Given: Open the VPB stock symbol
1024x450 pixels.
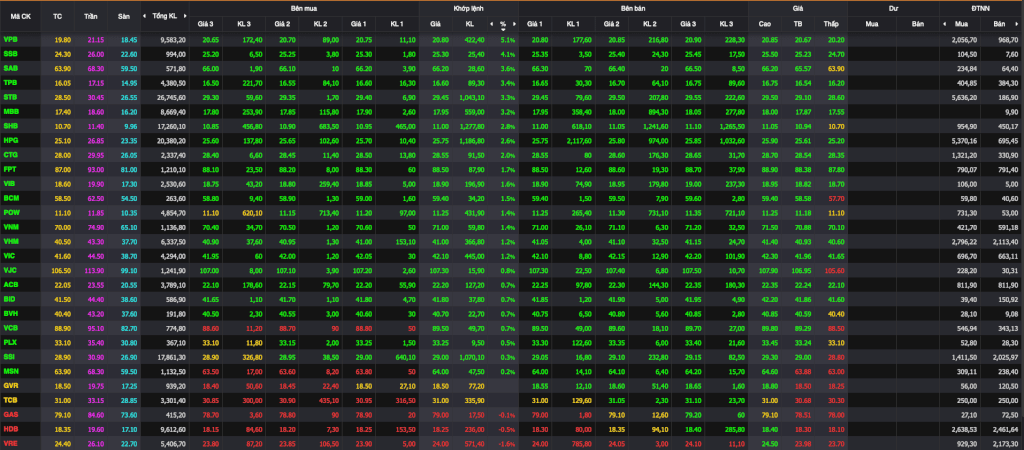Looking at the screenshot, I should tap(10, 40).
